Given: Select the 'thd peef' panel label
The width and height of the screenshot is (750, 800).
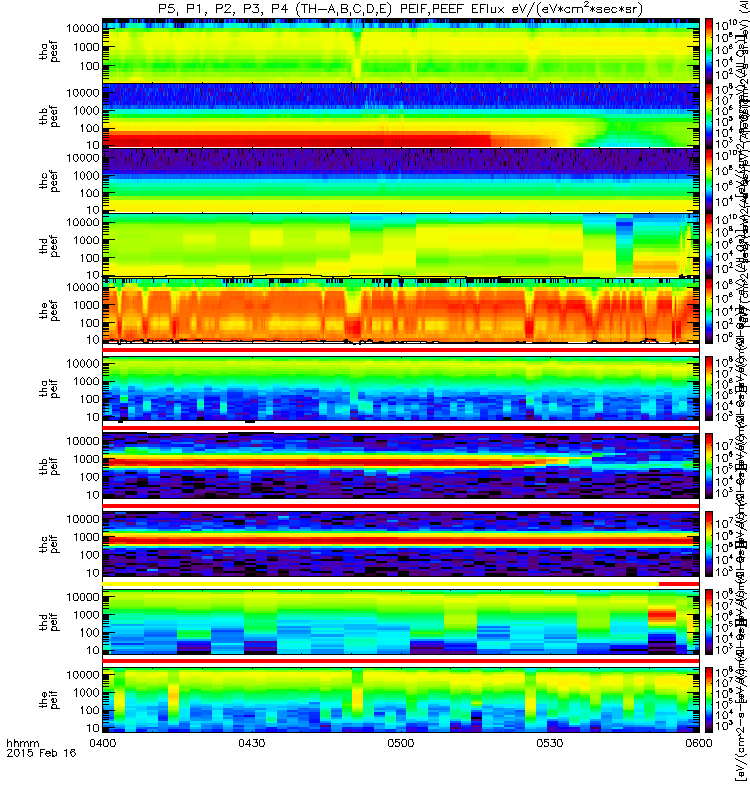Looking at the screenshot, I should tap(49, 246).
